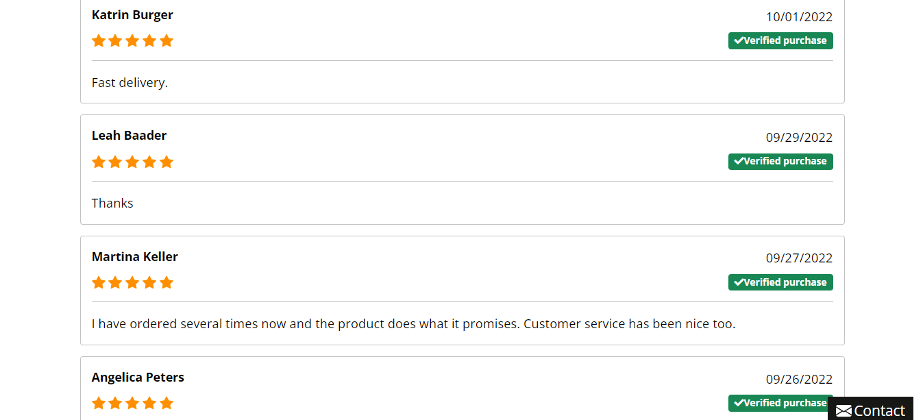The image size is (922, 420).
Task: Click the 09/26/2022 review date
Action: (799, 379)
